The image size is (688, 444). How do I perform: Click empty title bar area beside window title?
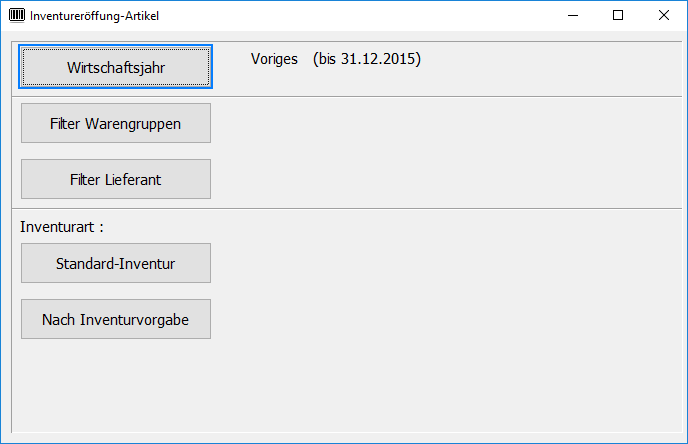[350, 15]
